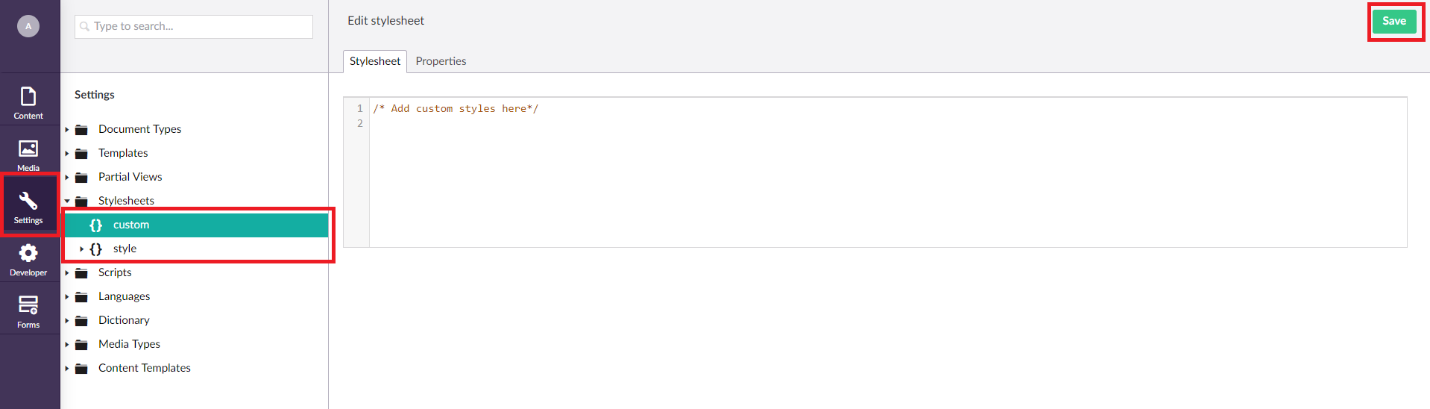Expand the Scripts folder arrow
The width and height of the screenshot is (1430, 409).
tap(68, 273)
